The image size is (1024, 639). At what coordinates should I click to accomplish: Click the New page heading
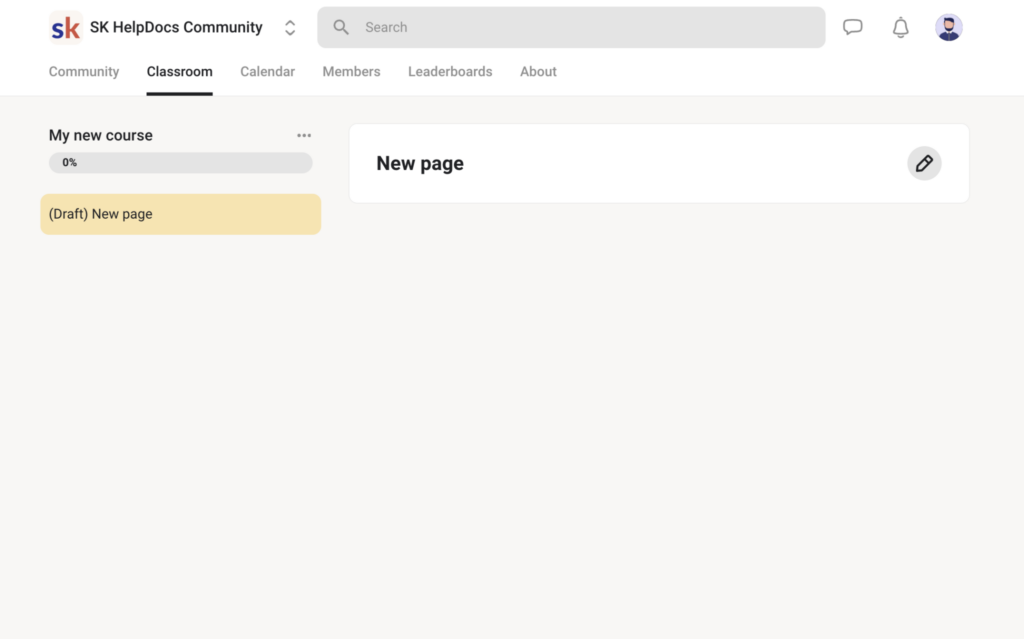[x=420, y=164]
